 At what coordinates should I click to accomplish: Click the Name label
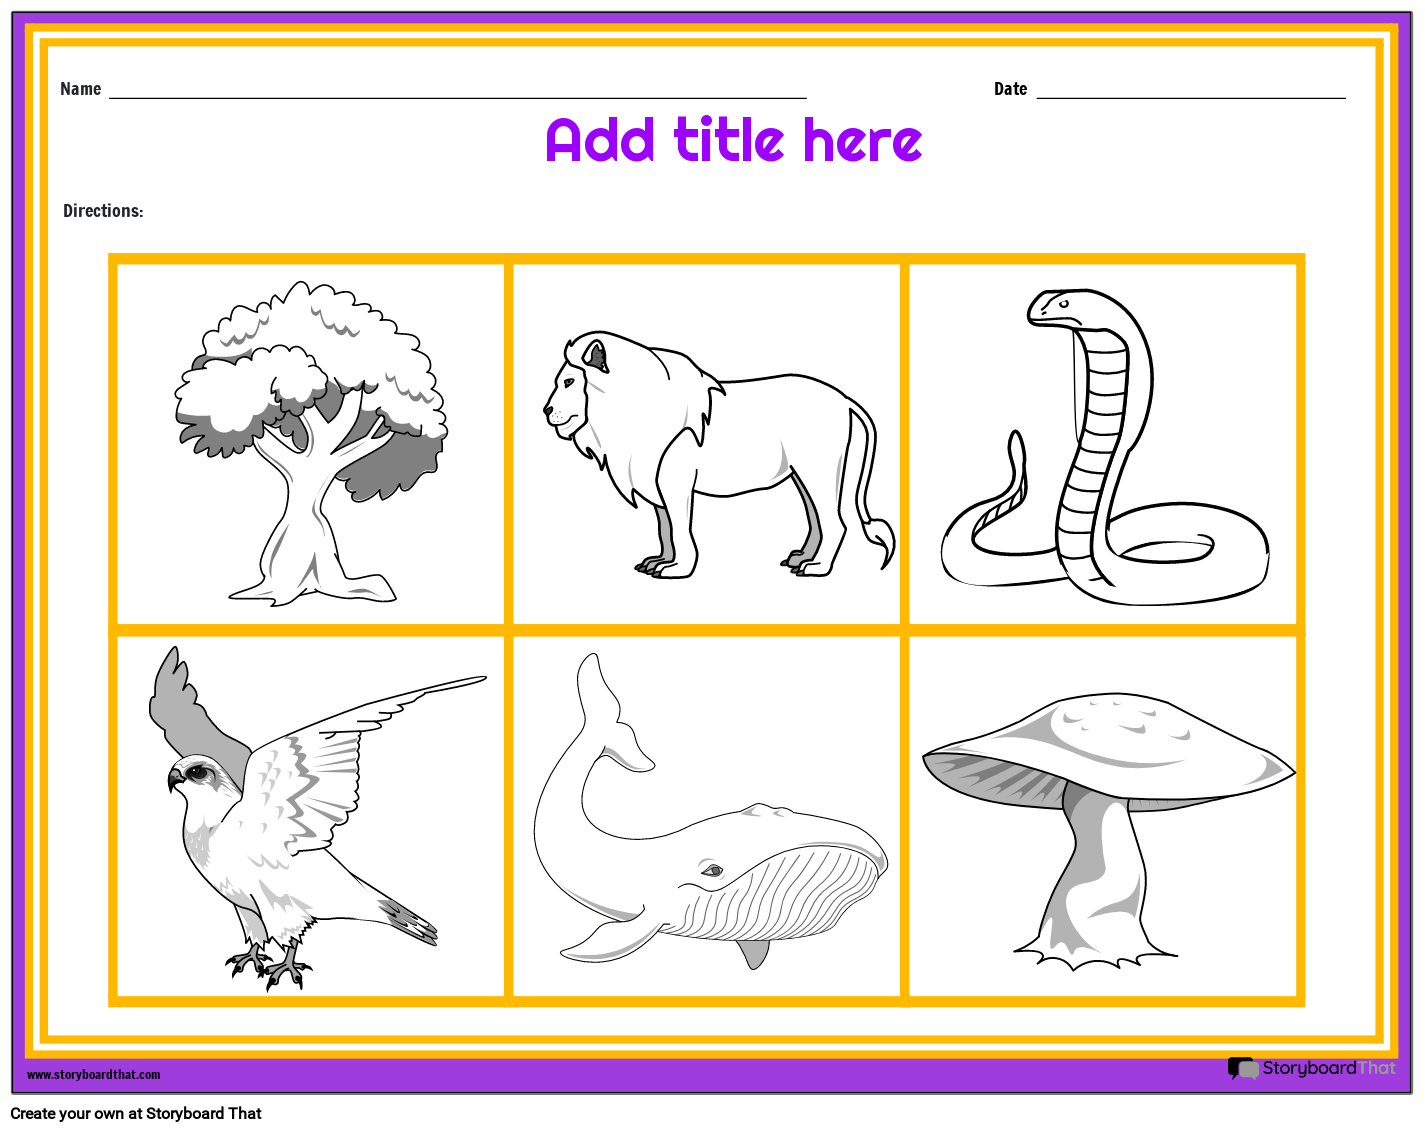80,88
